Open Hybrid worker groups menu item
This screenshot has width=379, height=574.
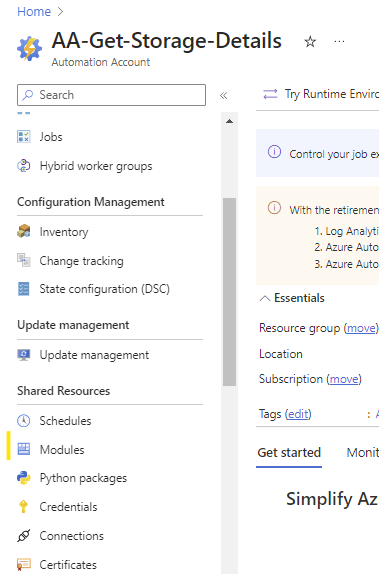point(96,166)
